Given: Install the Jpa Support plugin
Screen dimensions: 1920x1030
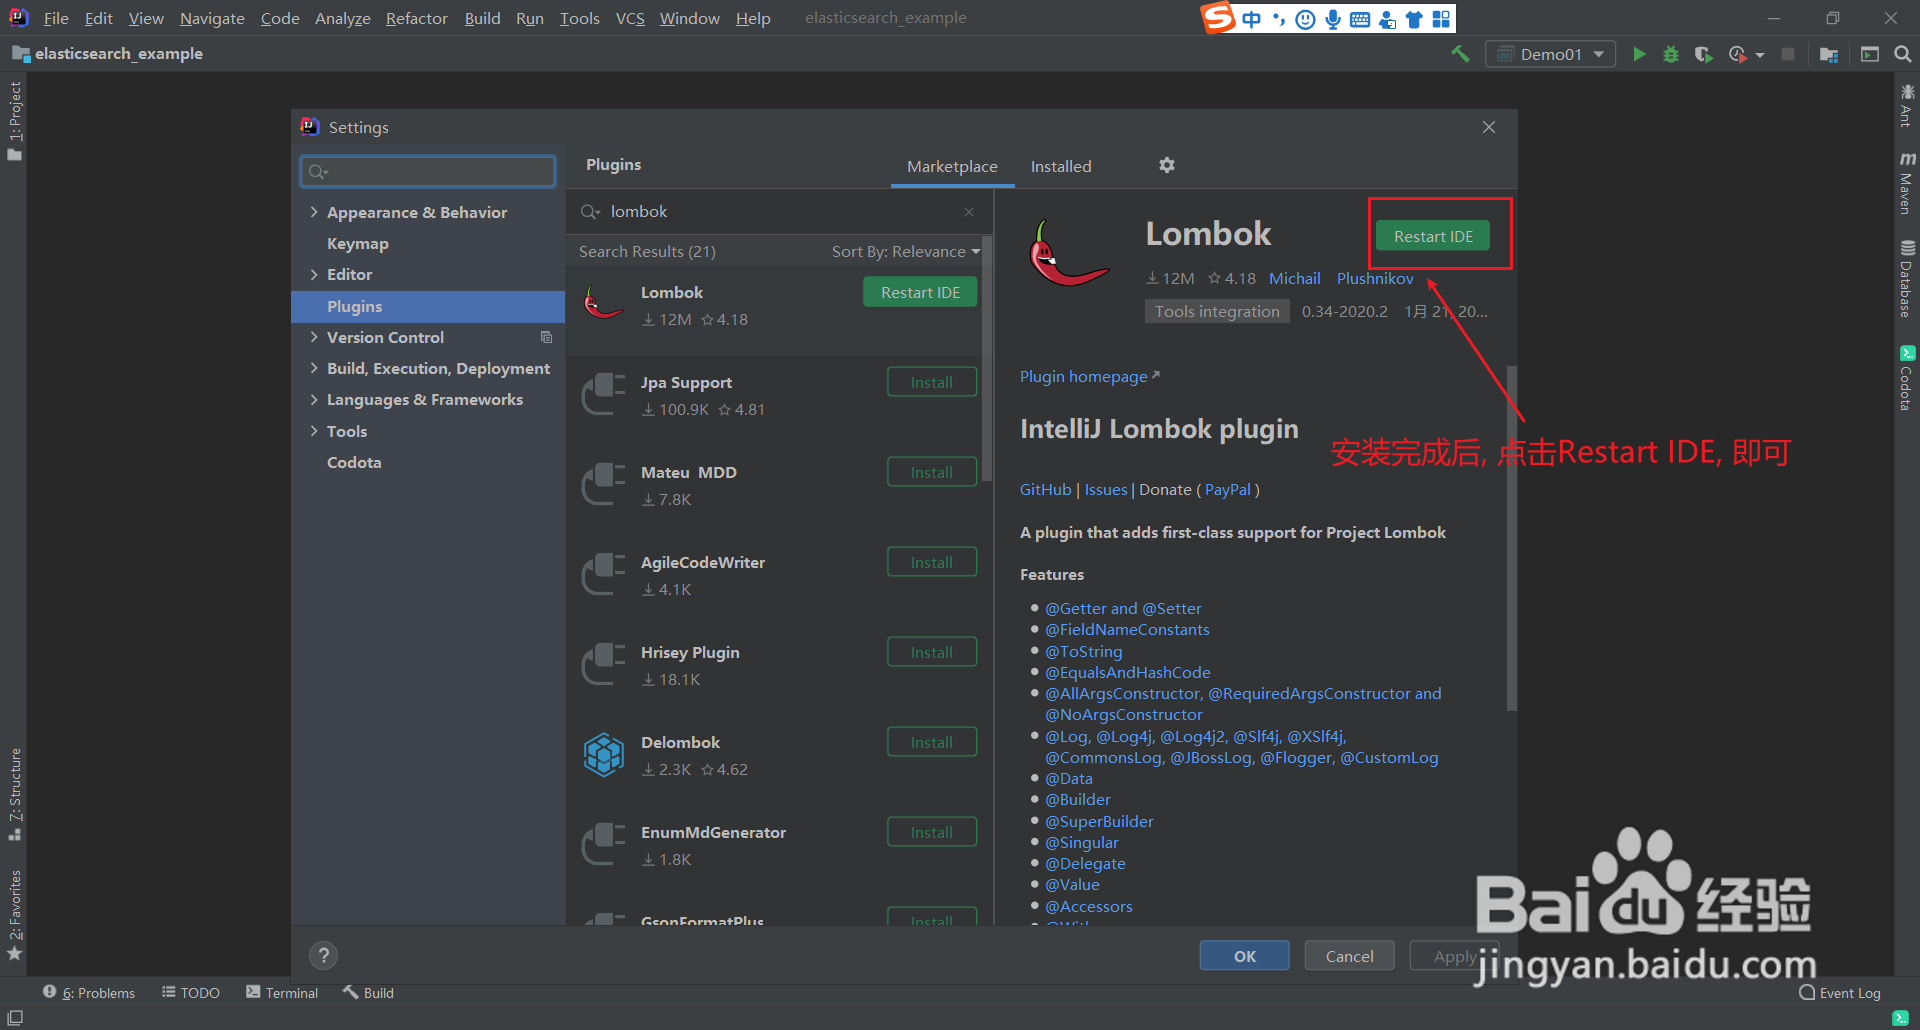Looking at the screenshot, I should click(x=932, y=382).
